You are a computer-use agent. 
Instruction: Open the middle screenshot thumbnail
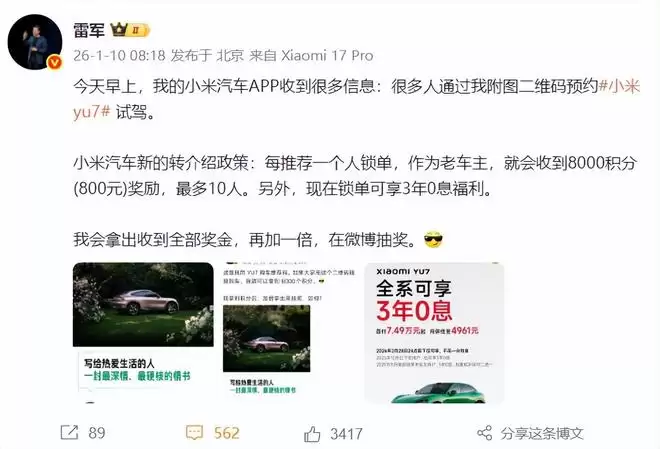tap(289, 332)
